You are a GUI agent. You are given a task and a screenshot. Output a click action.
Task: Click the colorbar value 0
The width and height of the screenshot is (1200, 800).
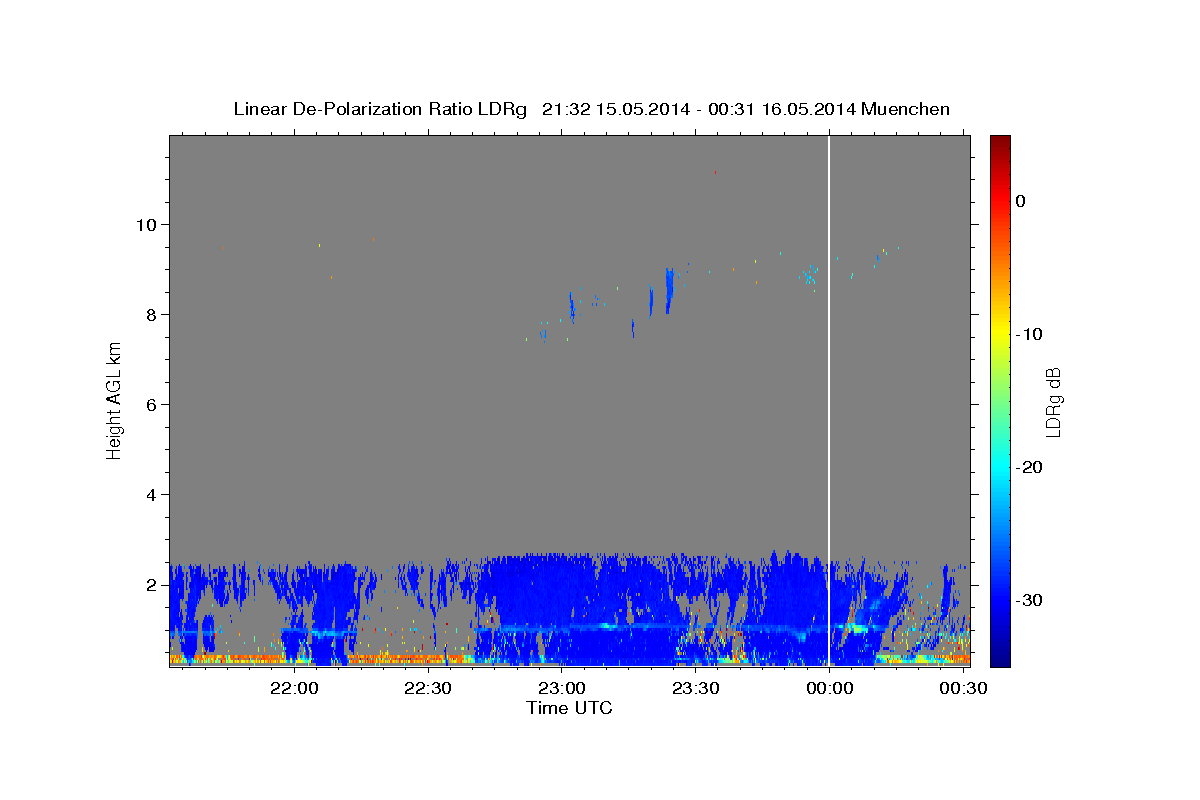pos(1021,201)
